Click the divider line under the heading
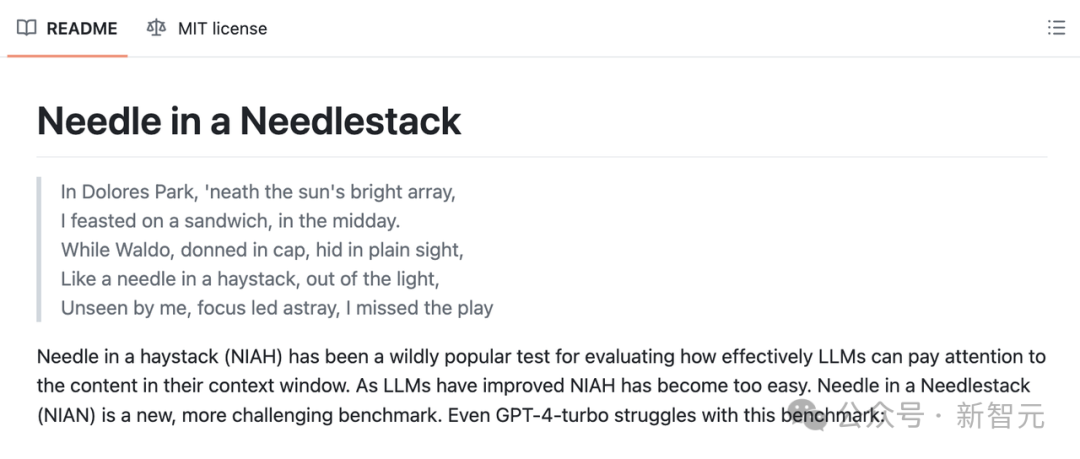Screen dimensions: 1080x459 coord(542,157)
